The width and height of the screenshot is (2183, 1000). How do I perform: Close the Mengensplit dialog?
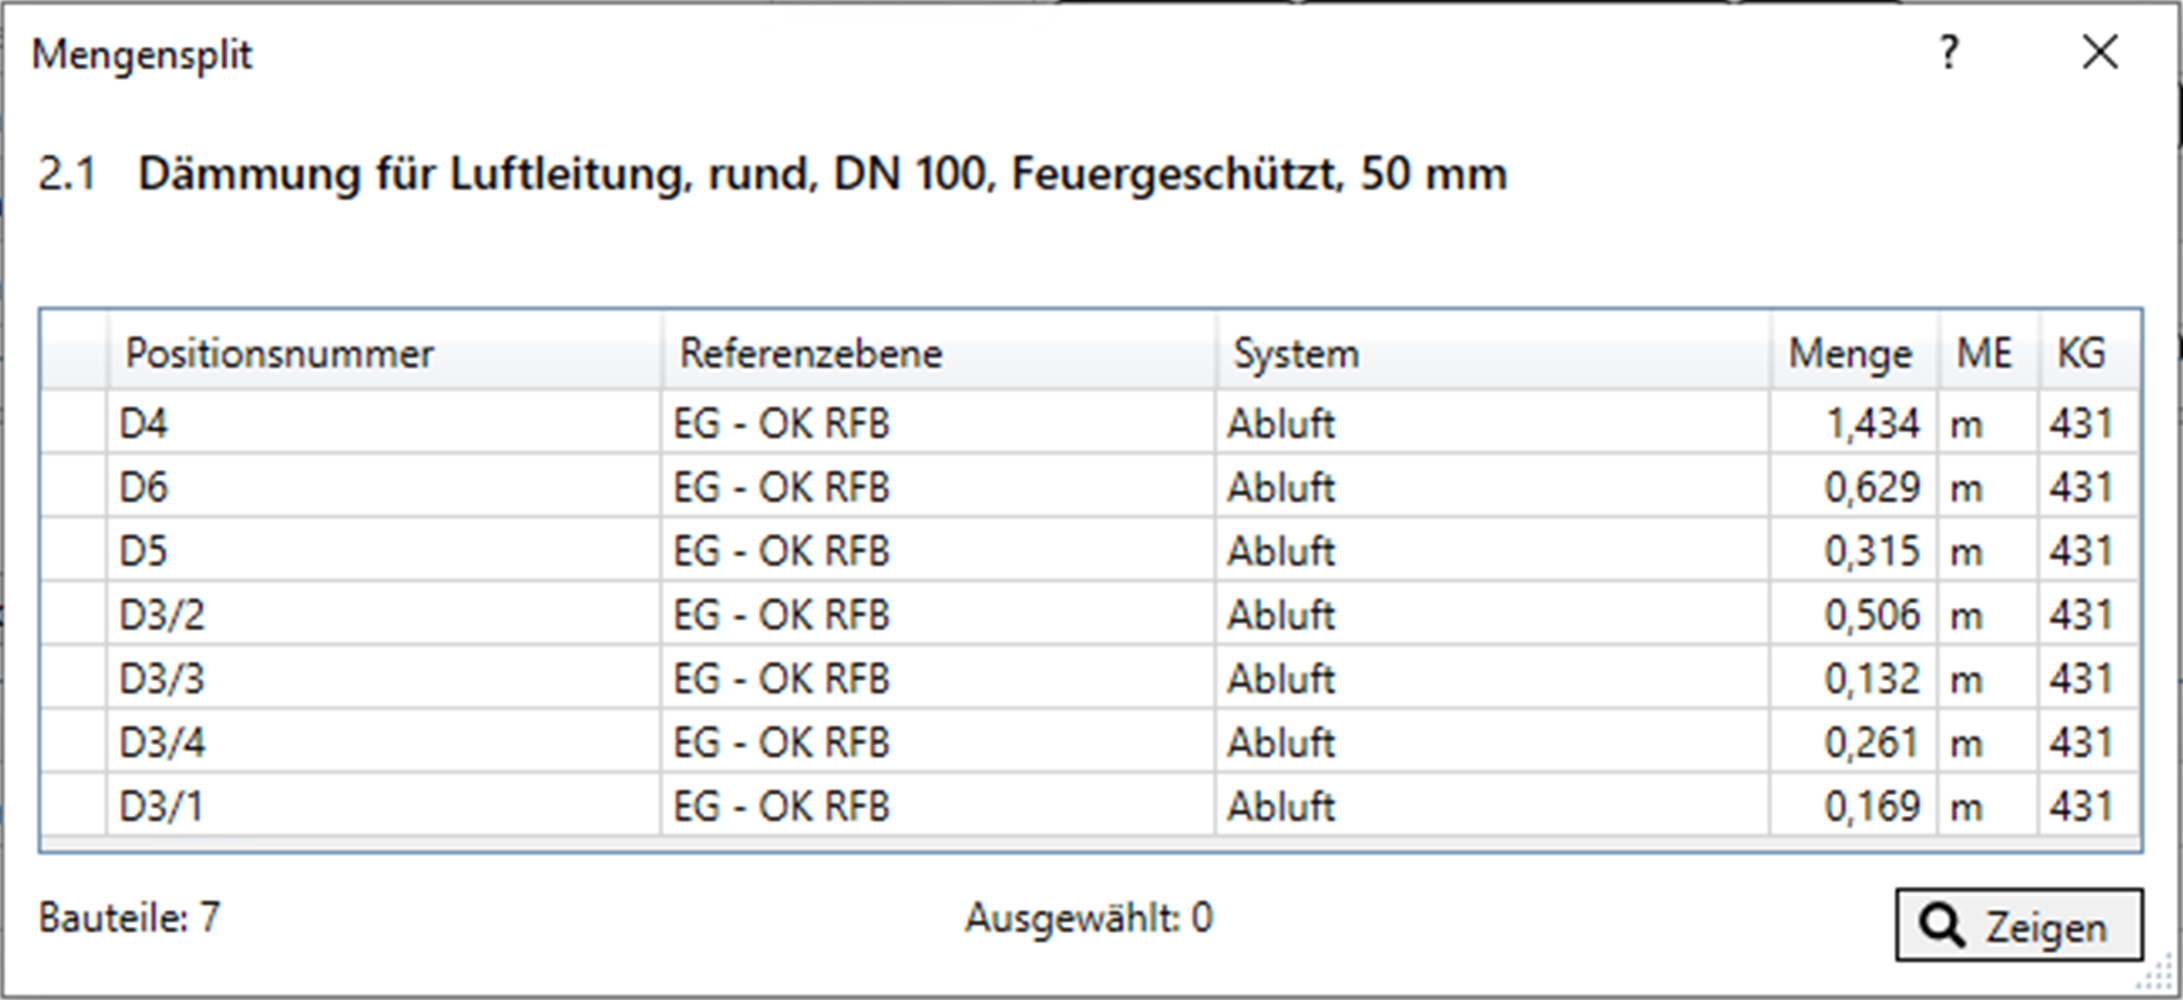click(x=2099, y=52)
